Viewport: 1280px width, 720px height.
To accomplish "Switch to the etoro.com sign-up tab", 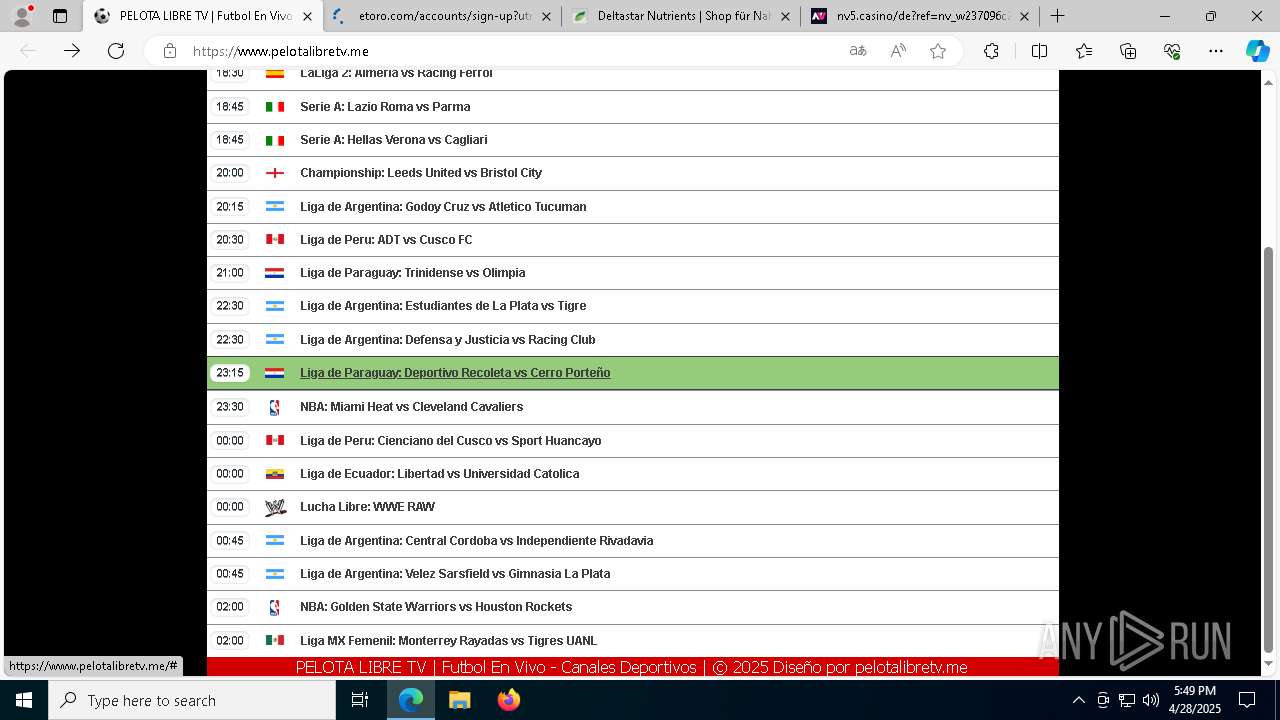I will click(x=443, y=16).
